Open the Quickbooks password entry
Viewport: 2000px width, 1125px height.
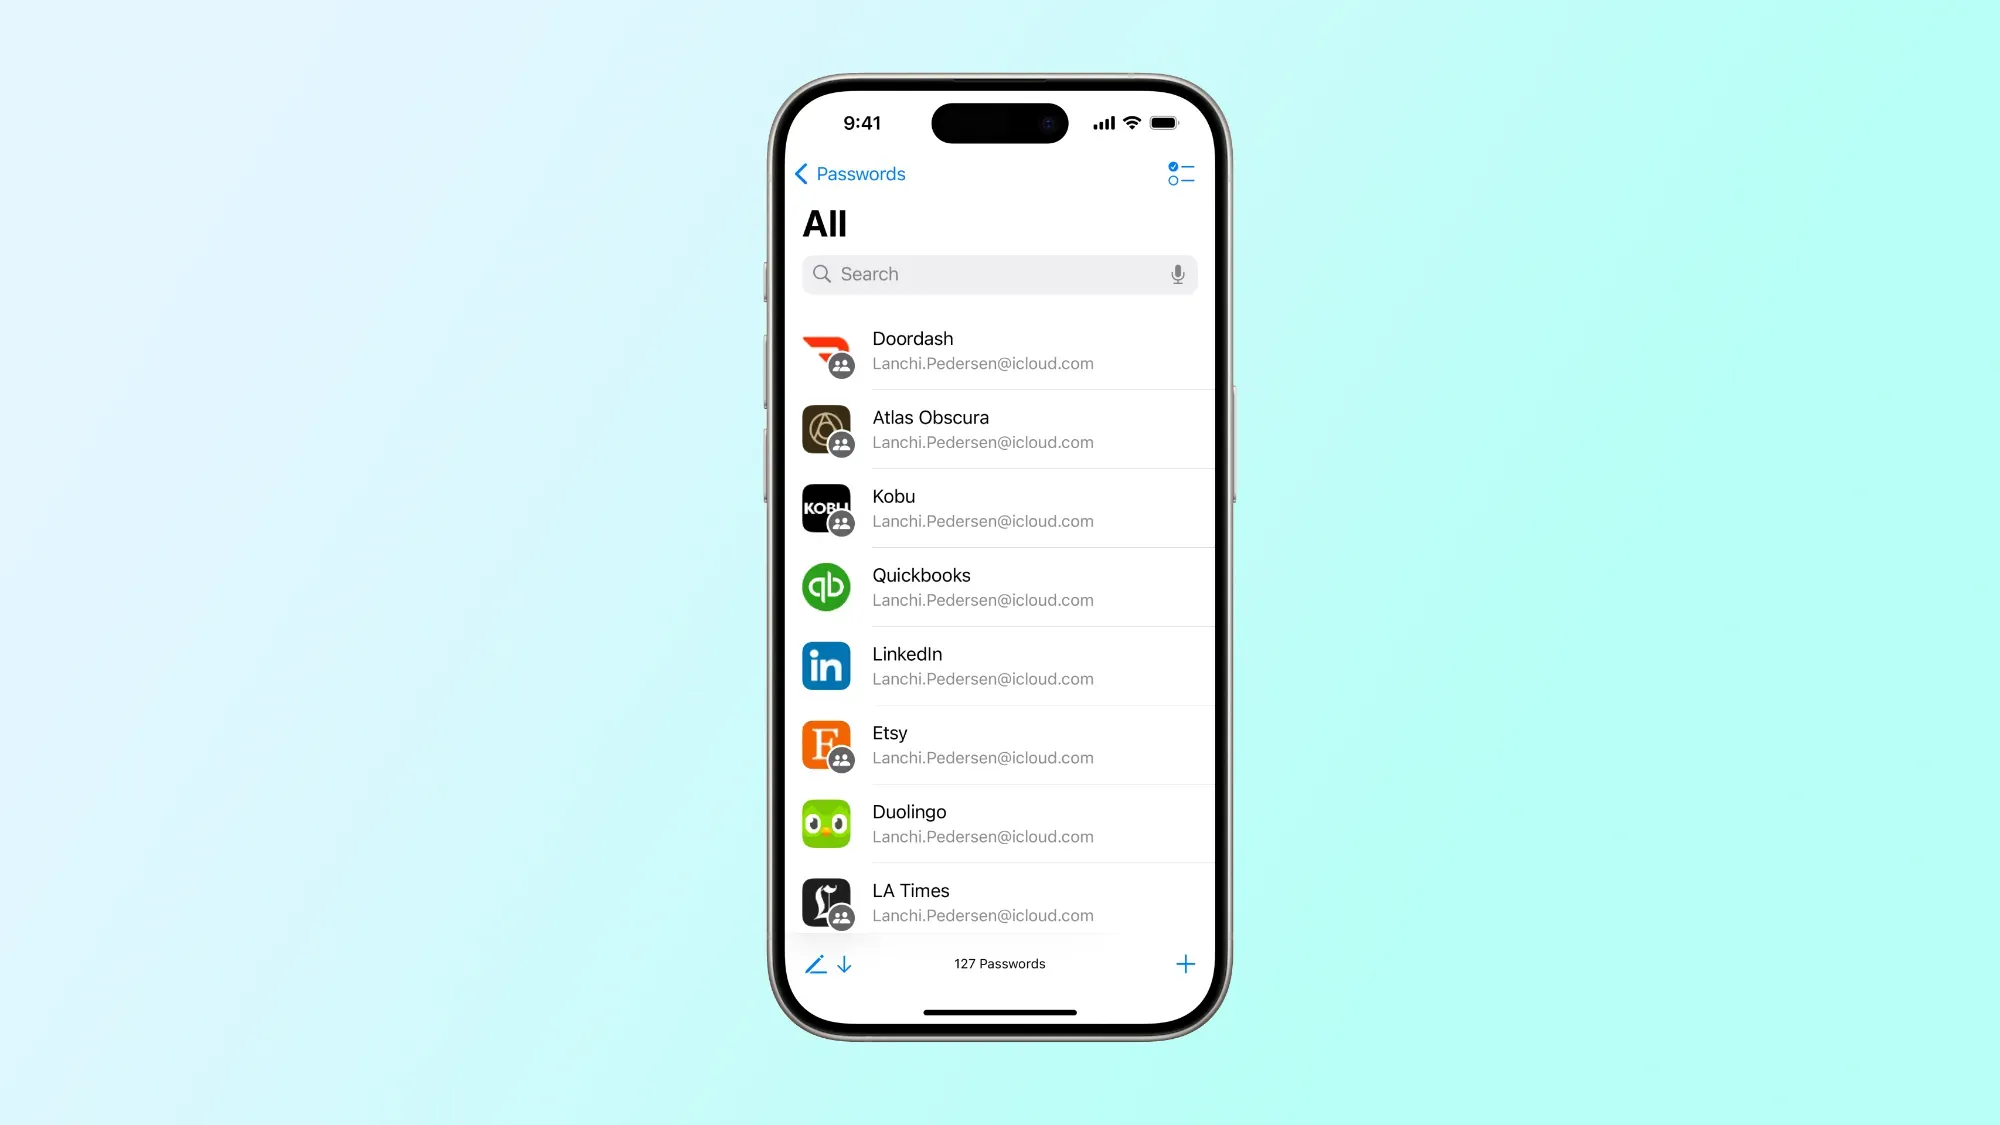[x=1000, y=587]
